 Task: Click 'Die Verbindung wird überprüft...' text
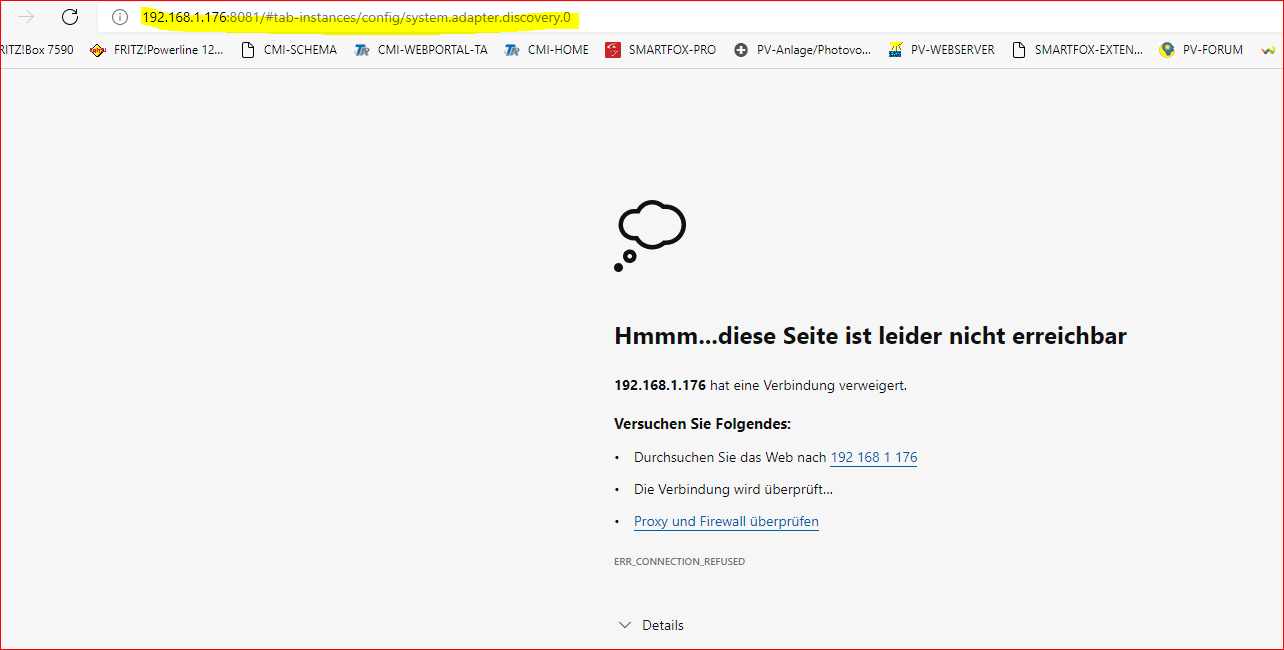point(733,489)
